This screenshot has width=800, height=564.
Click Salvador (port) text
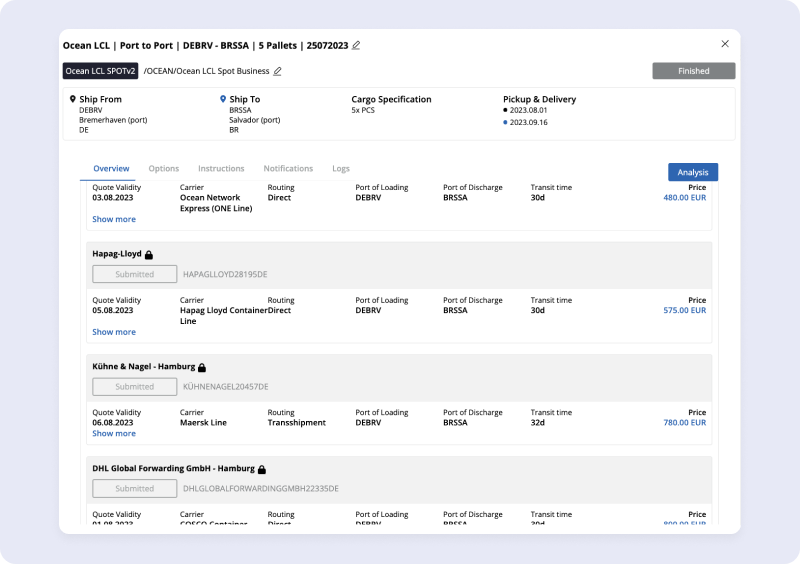[x=255, y=120]
